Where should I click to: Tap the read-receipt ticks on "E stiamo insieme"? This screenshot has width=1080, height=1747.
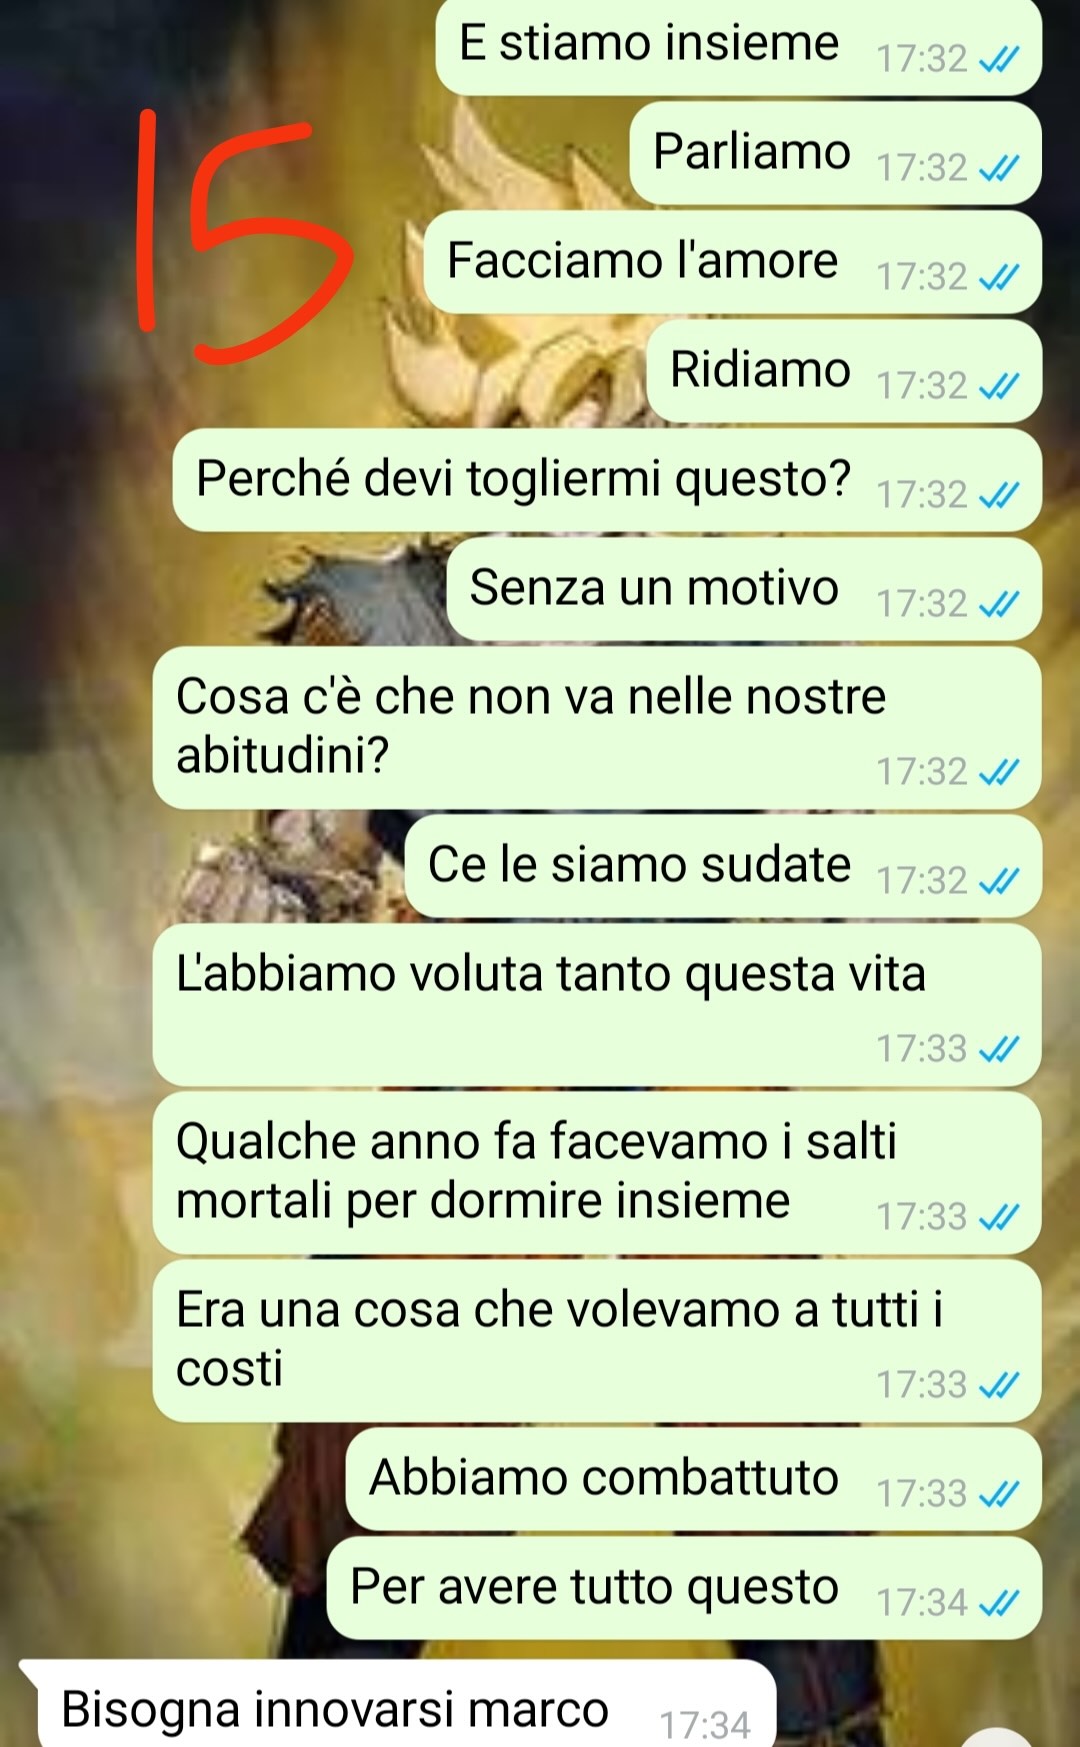998,61
